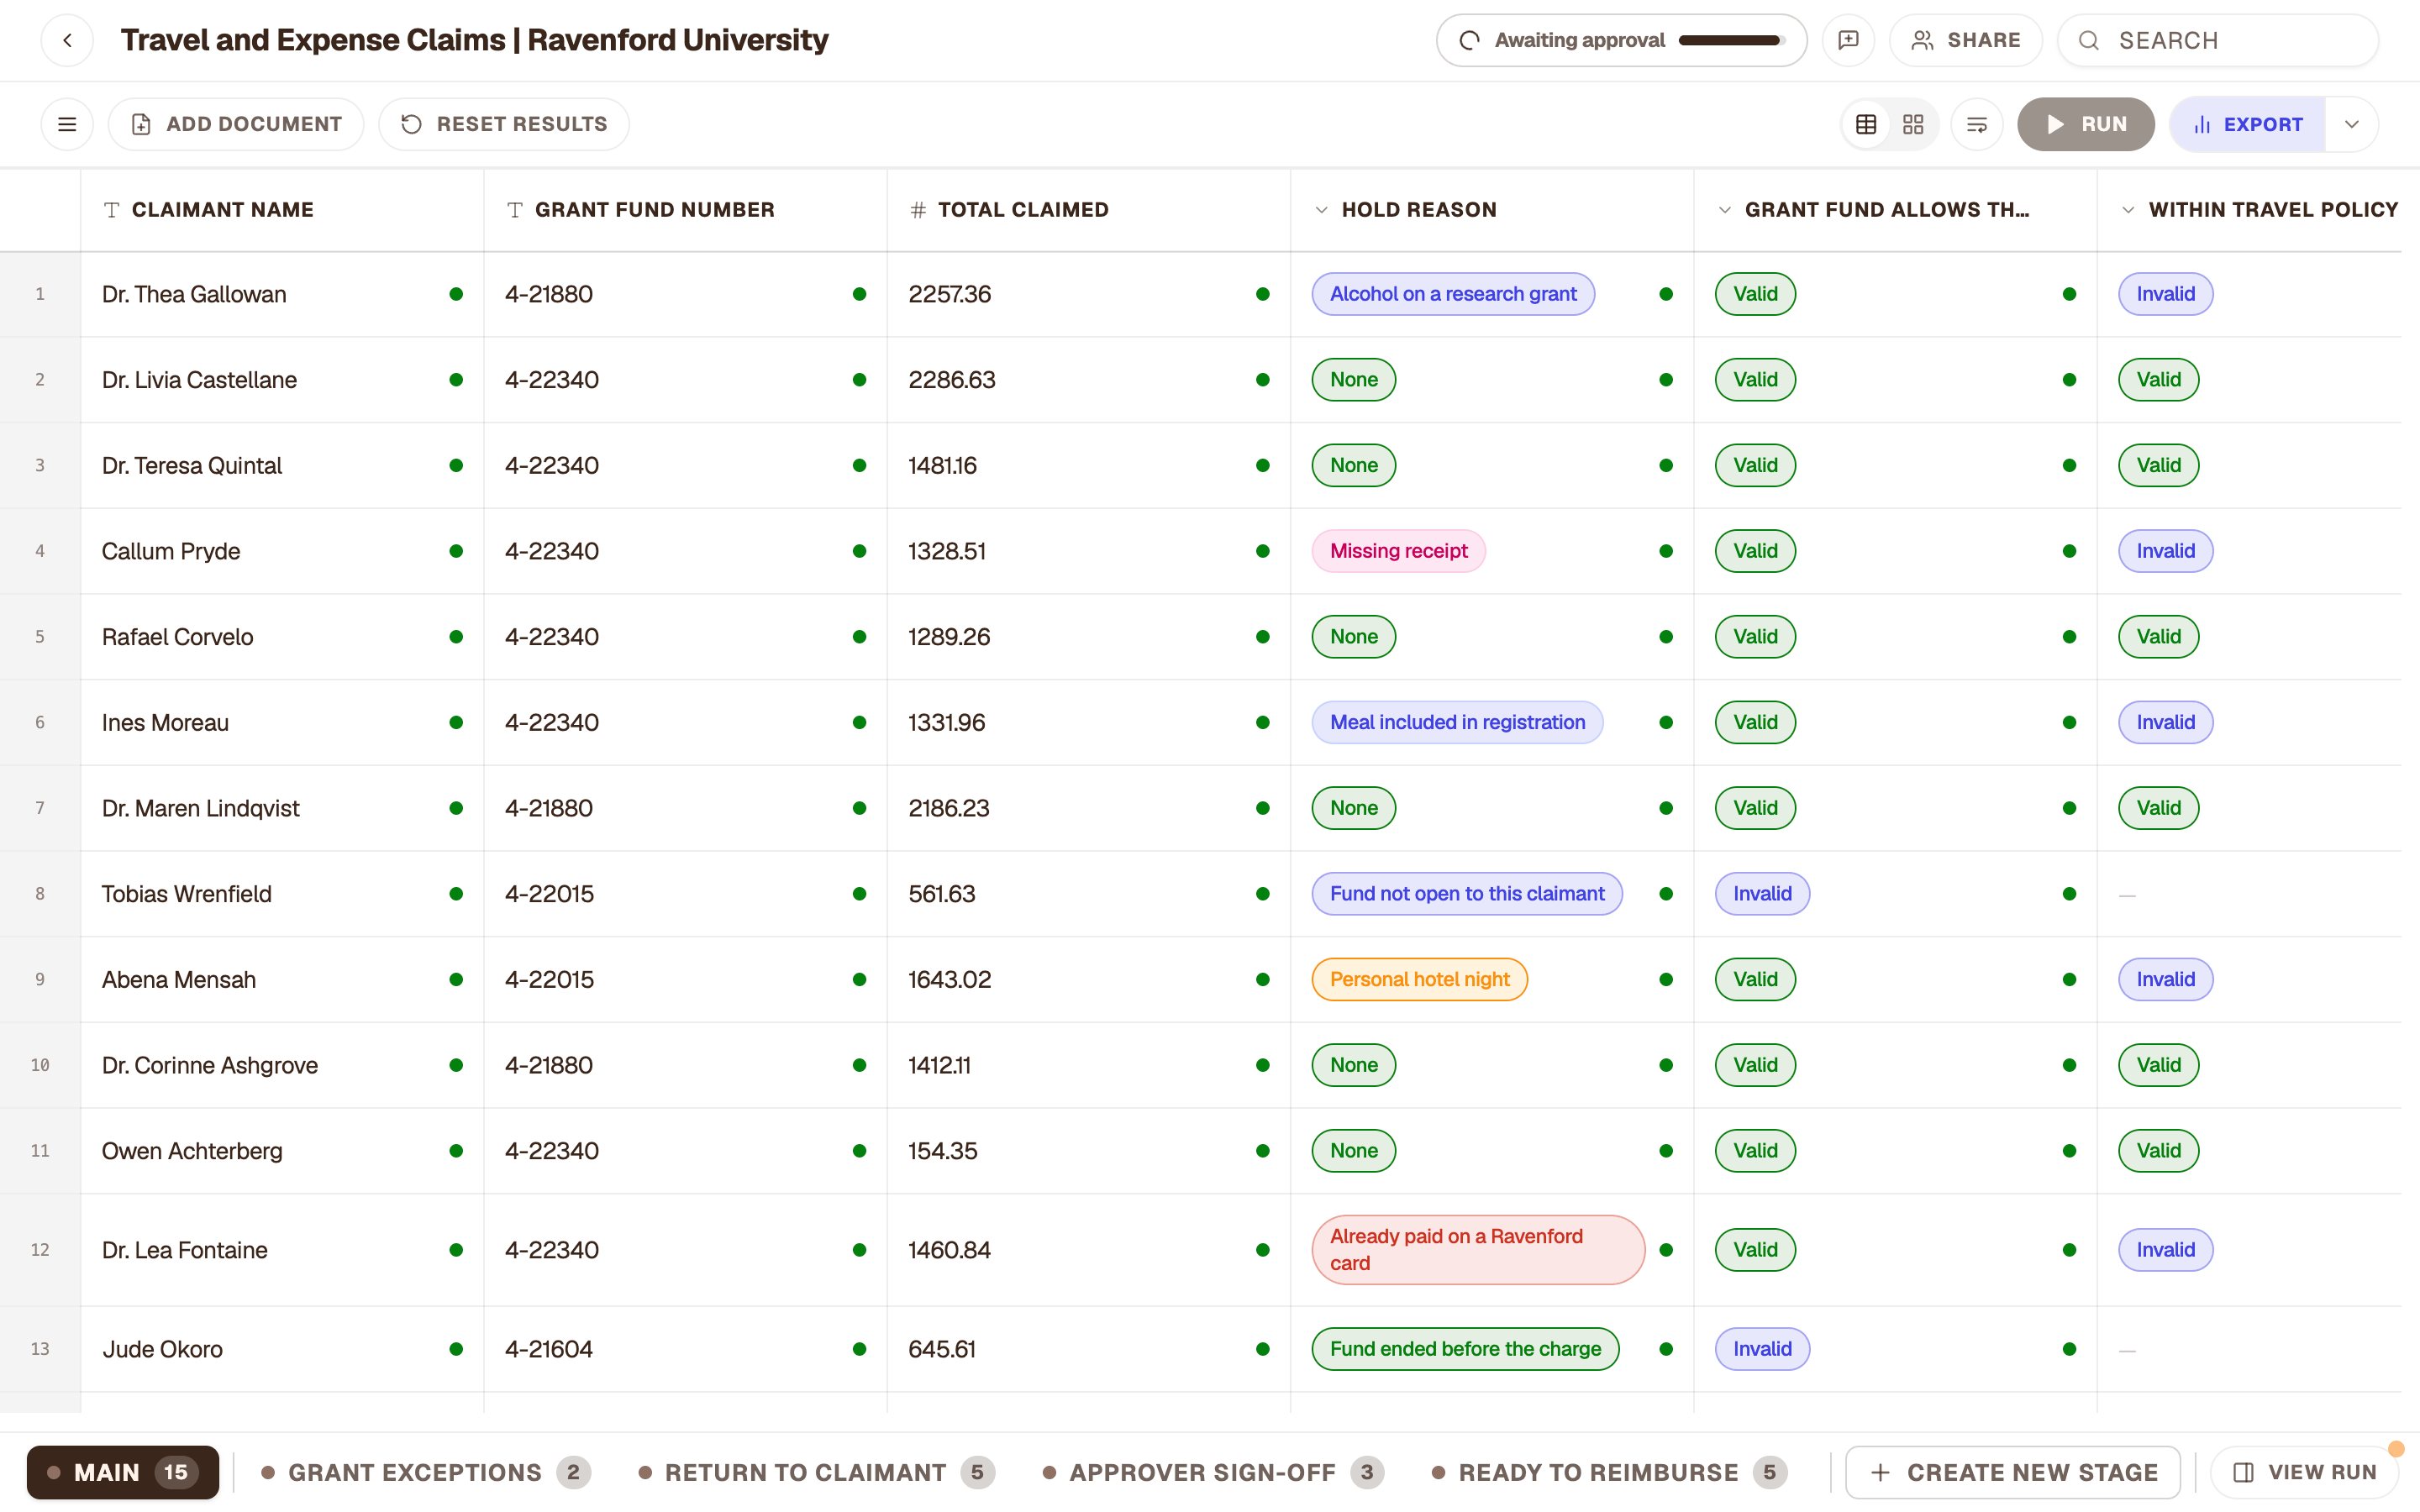Open the sidebar hamburger menu
The image size is (2420, 1512).
pyautogui.click(x=67, y=124)
